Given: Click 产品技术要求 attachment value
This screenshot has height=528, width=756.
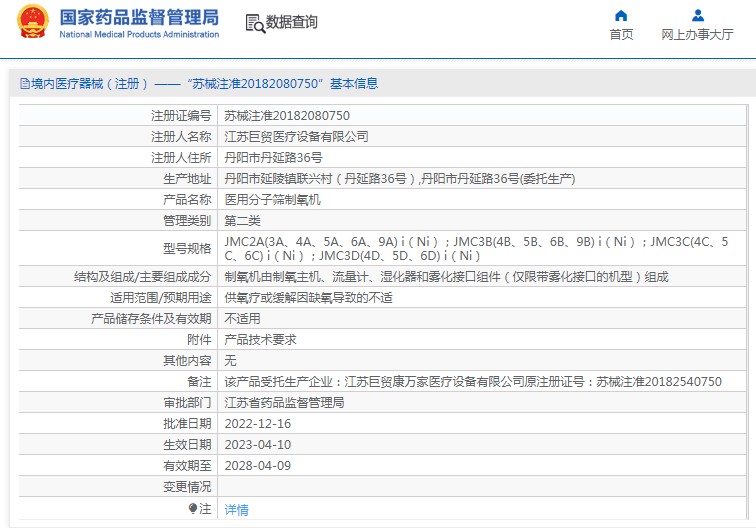Looking at the screenshot, I should (260, 339).
